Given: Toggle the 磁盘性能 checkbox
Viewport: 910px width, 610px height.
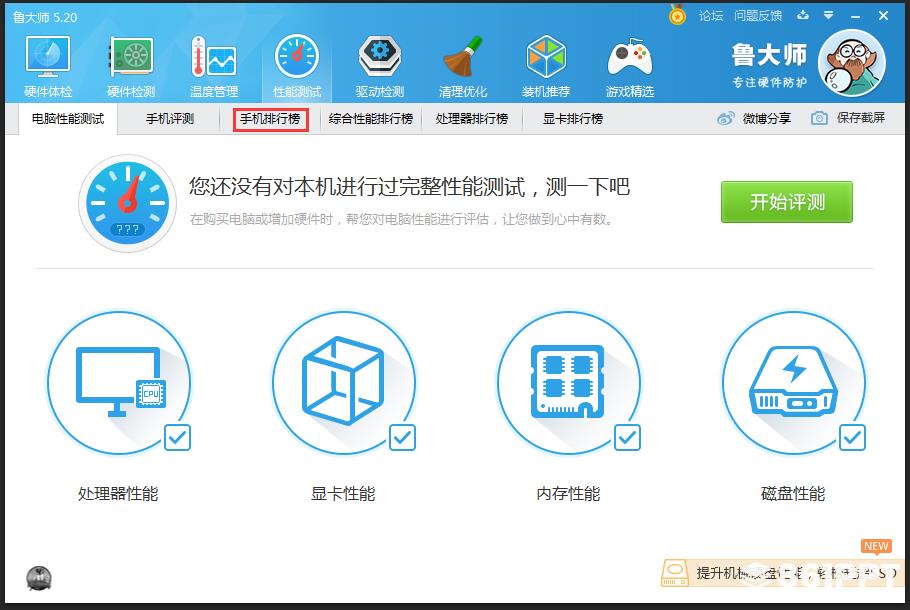Looking at the screenshot, I should tap(852, 437).
